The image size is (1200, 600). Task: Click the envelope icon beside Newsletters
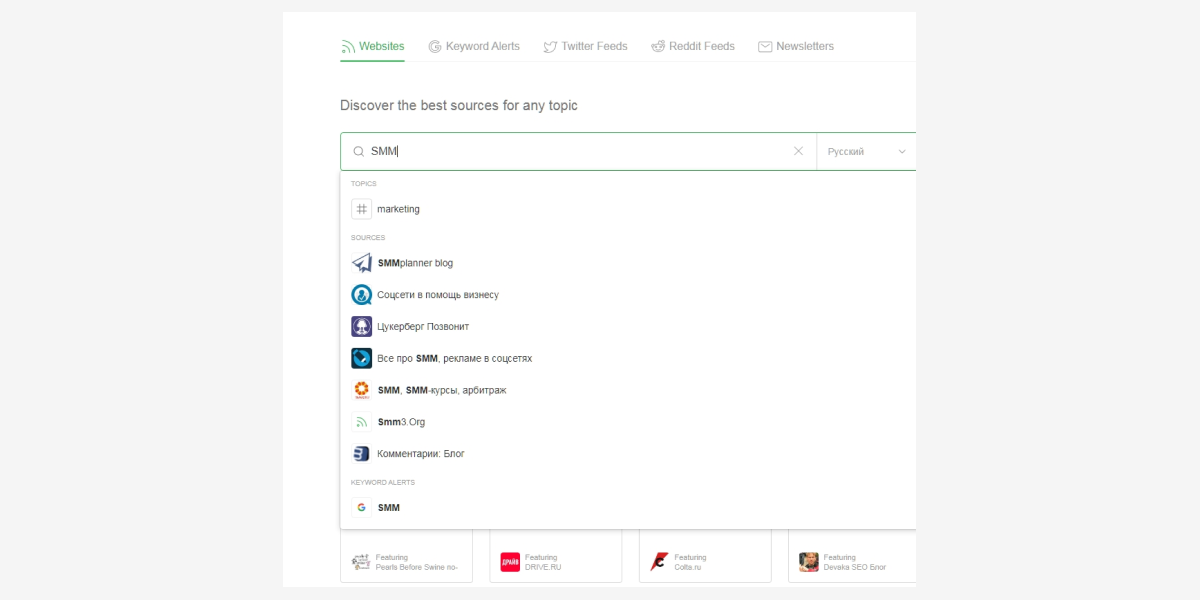[765, 47]
